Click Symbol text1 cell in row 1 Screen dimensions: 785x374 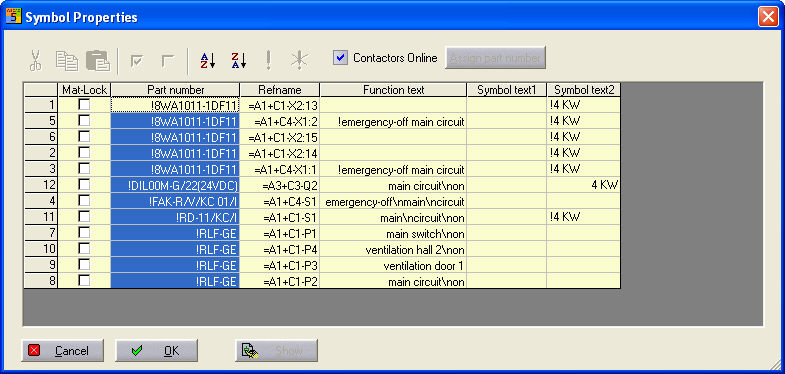pyautogui.click(x=507, y=105)
